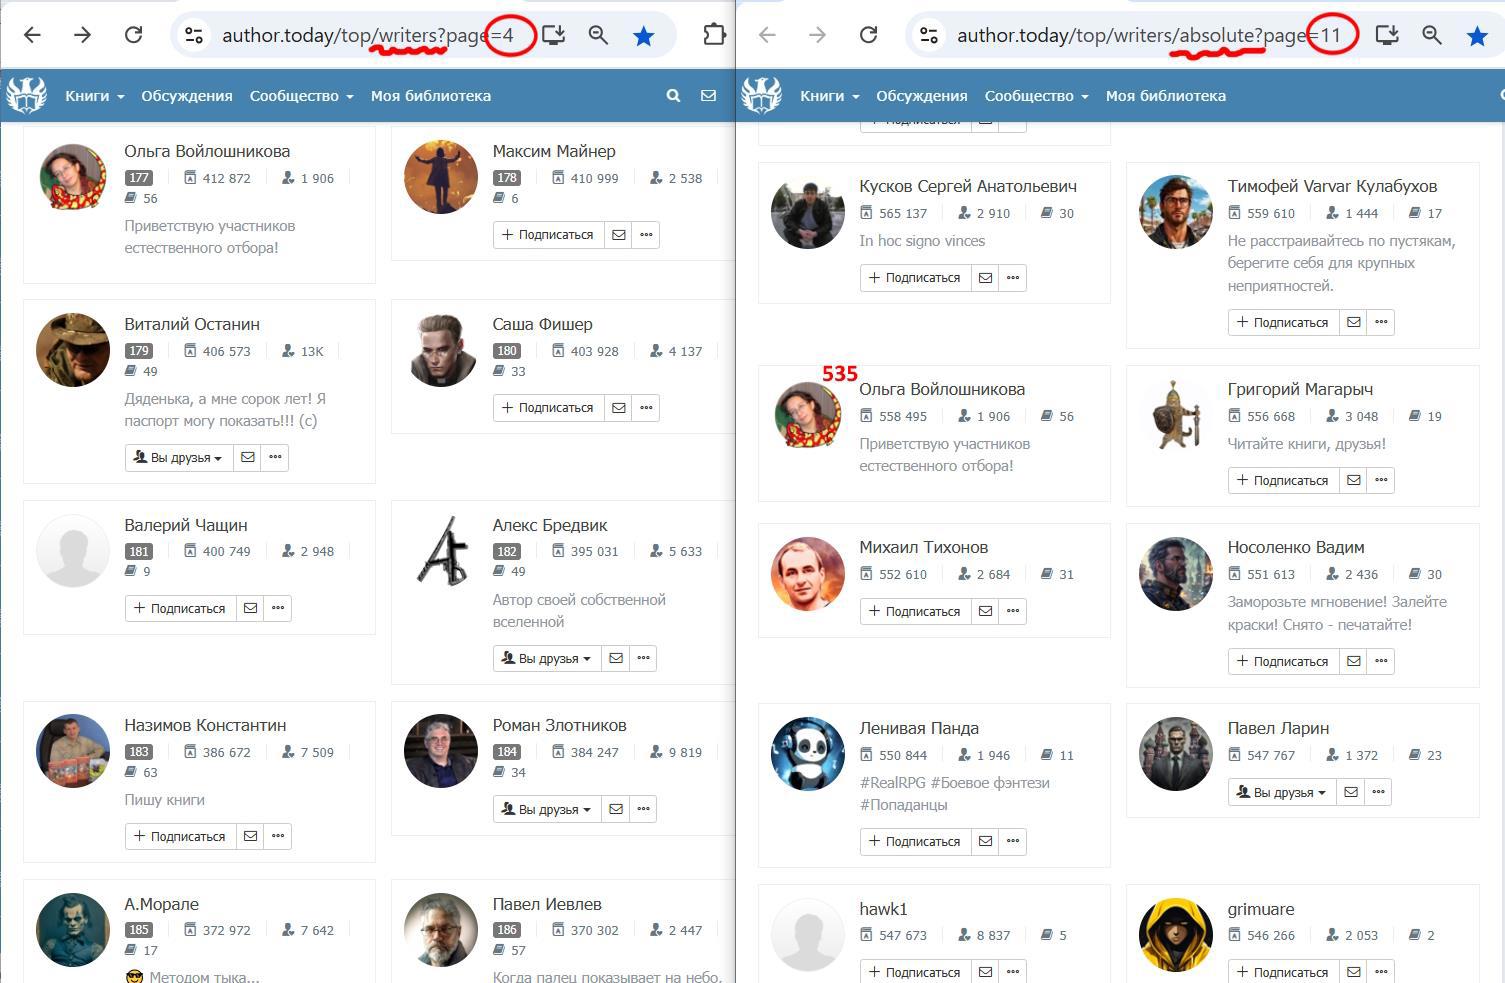Open Обсуждения in left window navbar
1505x983 pixels.
click(187, 96)
